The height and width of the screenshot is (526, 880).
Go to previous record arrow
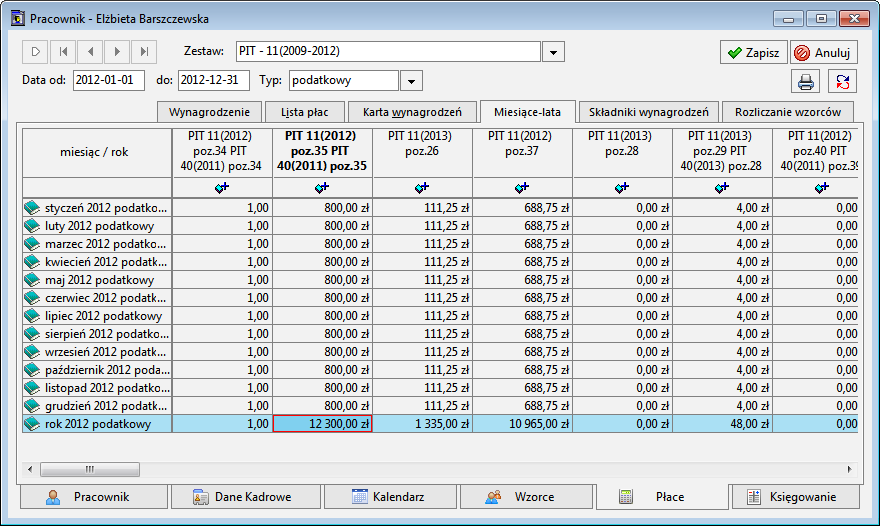pyautogui.click(x=90, y=52)
